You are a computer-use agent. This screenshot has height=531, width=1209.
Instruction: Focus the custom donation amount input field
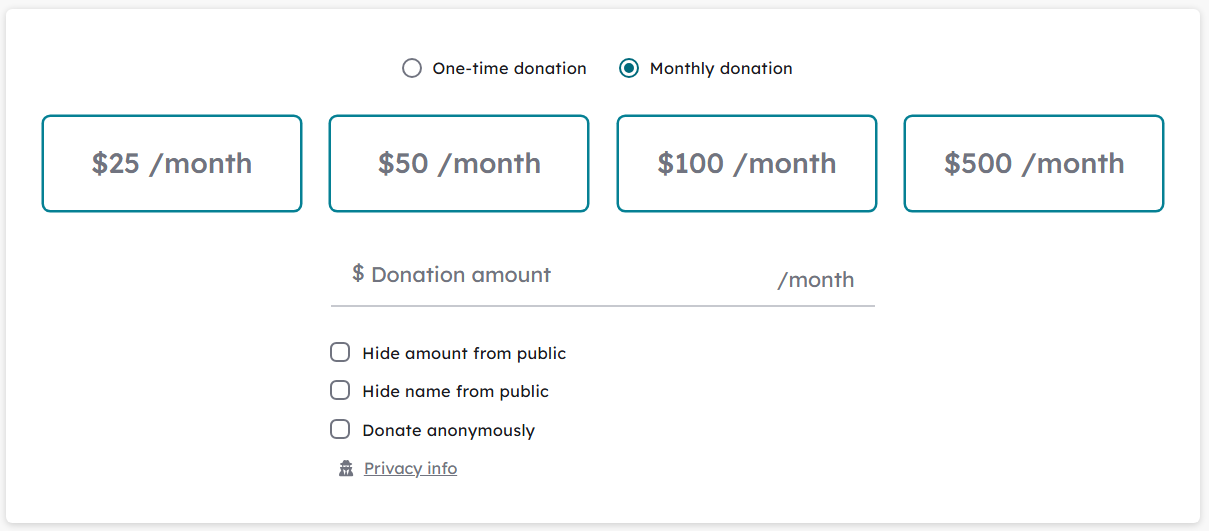coord(602,280)
